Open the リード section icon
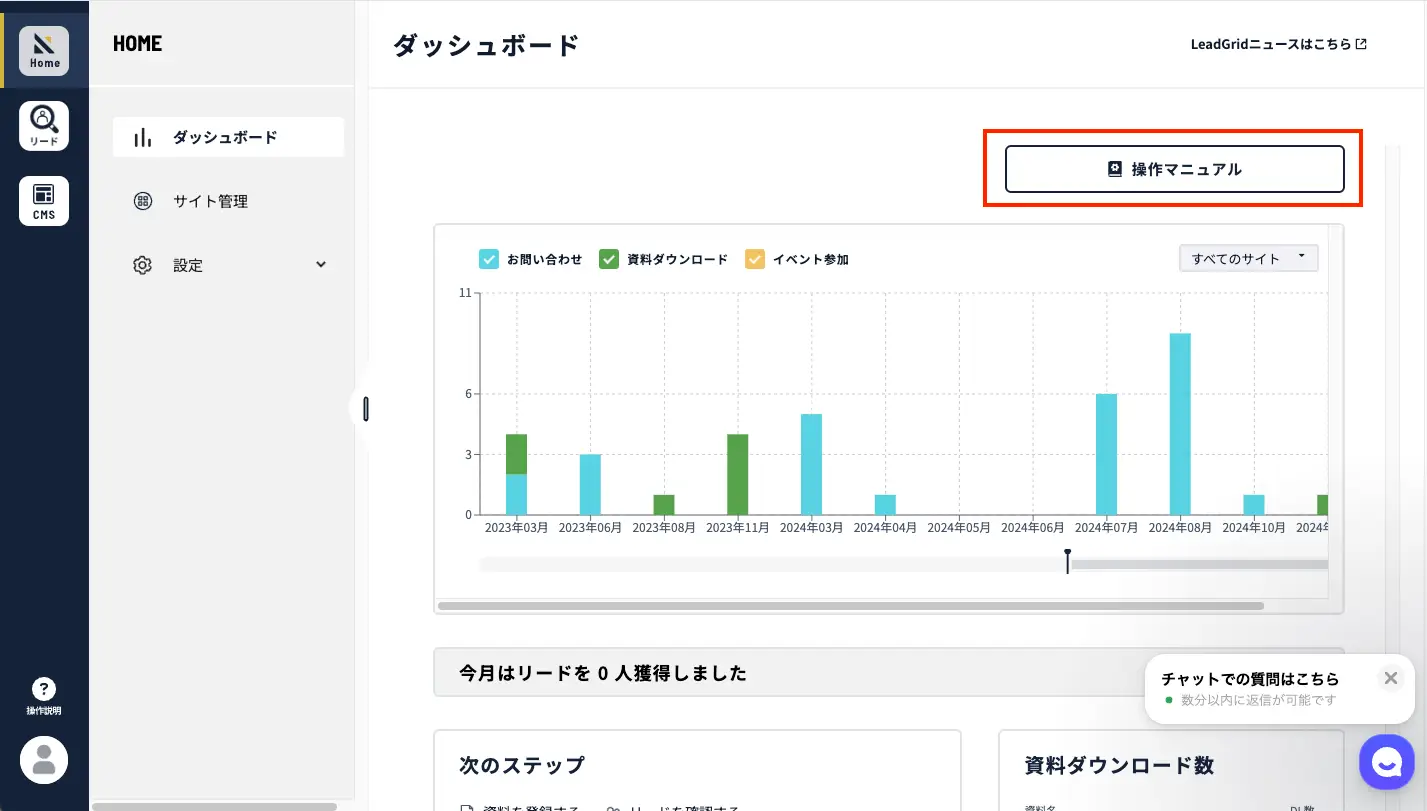 pos(44,126)
